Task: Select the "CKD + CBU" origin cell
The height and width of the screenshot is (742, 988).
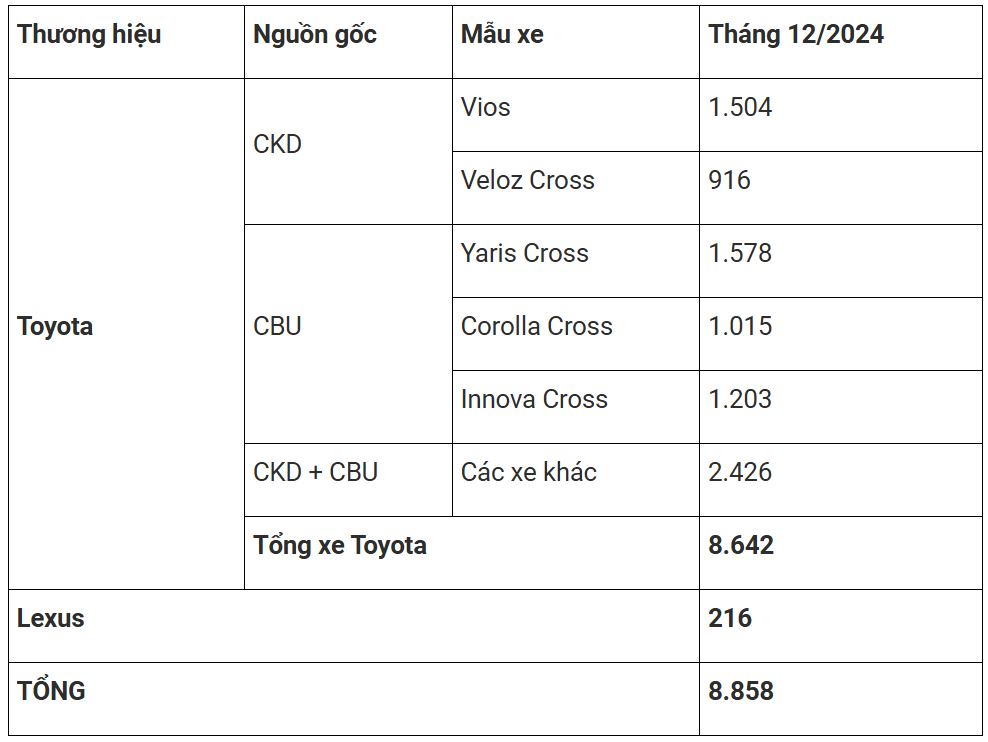Action: tap(316, 473)
